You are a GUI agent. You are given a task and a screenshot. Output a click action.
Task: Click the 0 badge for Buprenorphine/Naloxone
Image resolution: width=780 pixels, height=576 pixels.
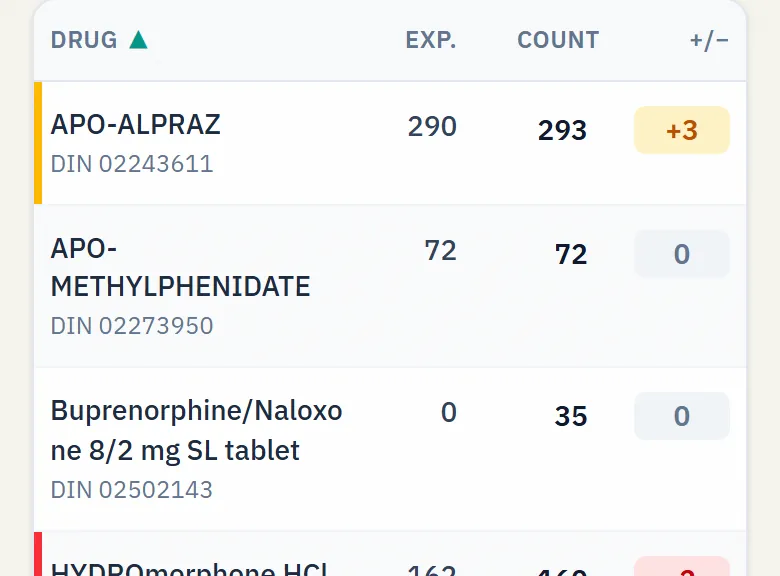pyautogui.click(x=682, y=416)
